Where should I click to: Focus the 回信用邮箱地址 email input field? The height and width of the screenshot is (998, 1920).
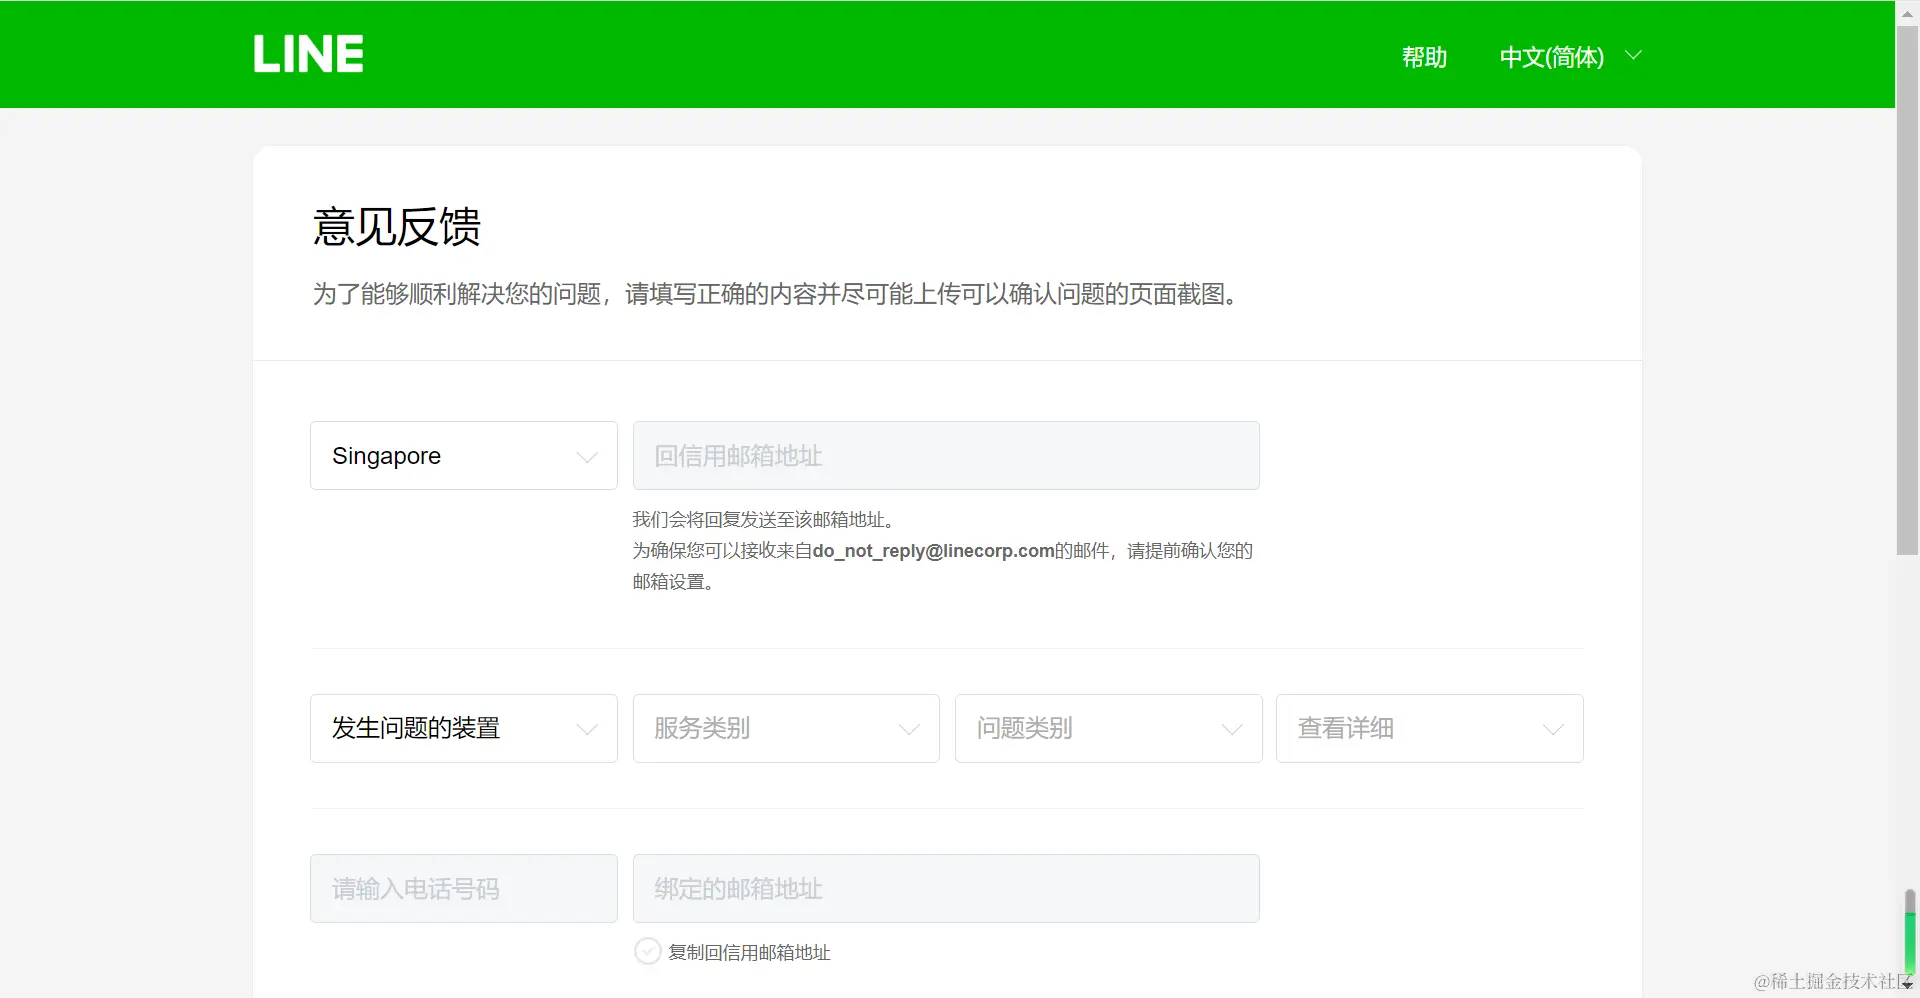946,455
